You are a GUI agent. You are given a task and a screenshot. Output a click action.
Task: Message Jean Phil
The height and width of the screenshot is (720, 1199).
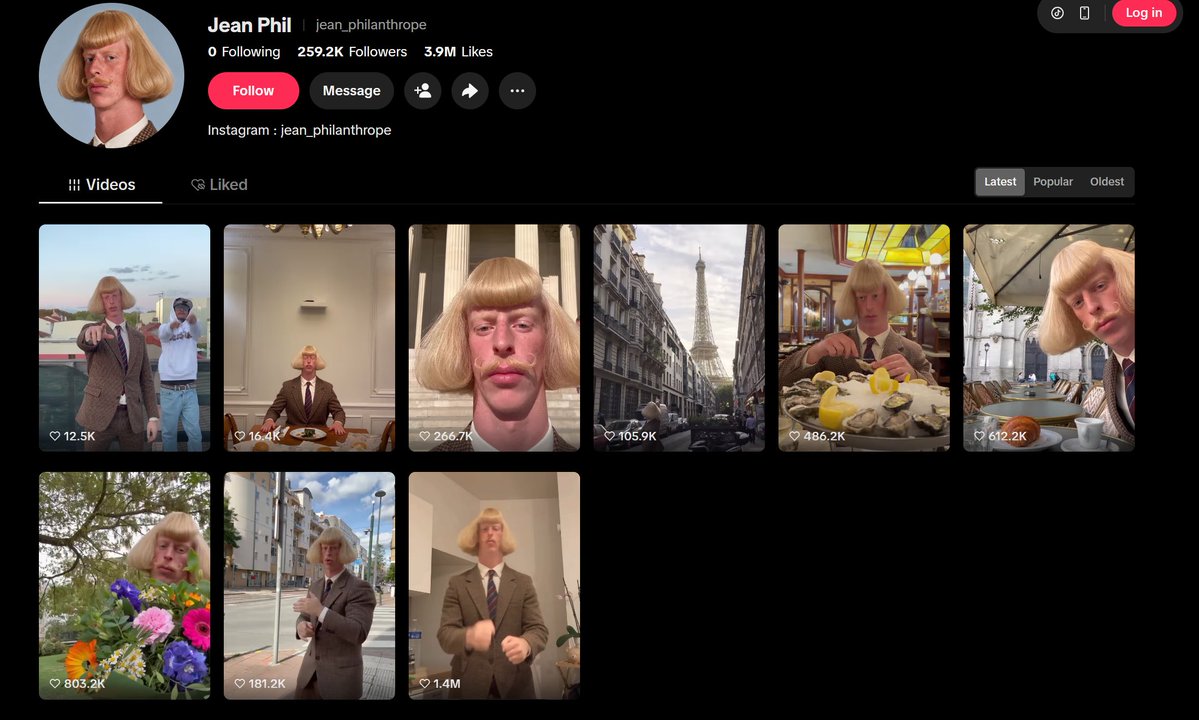point(352,91)
